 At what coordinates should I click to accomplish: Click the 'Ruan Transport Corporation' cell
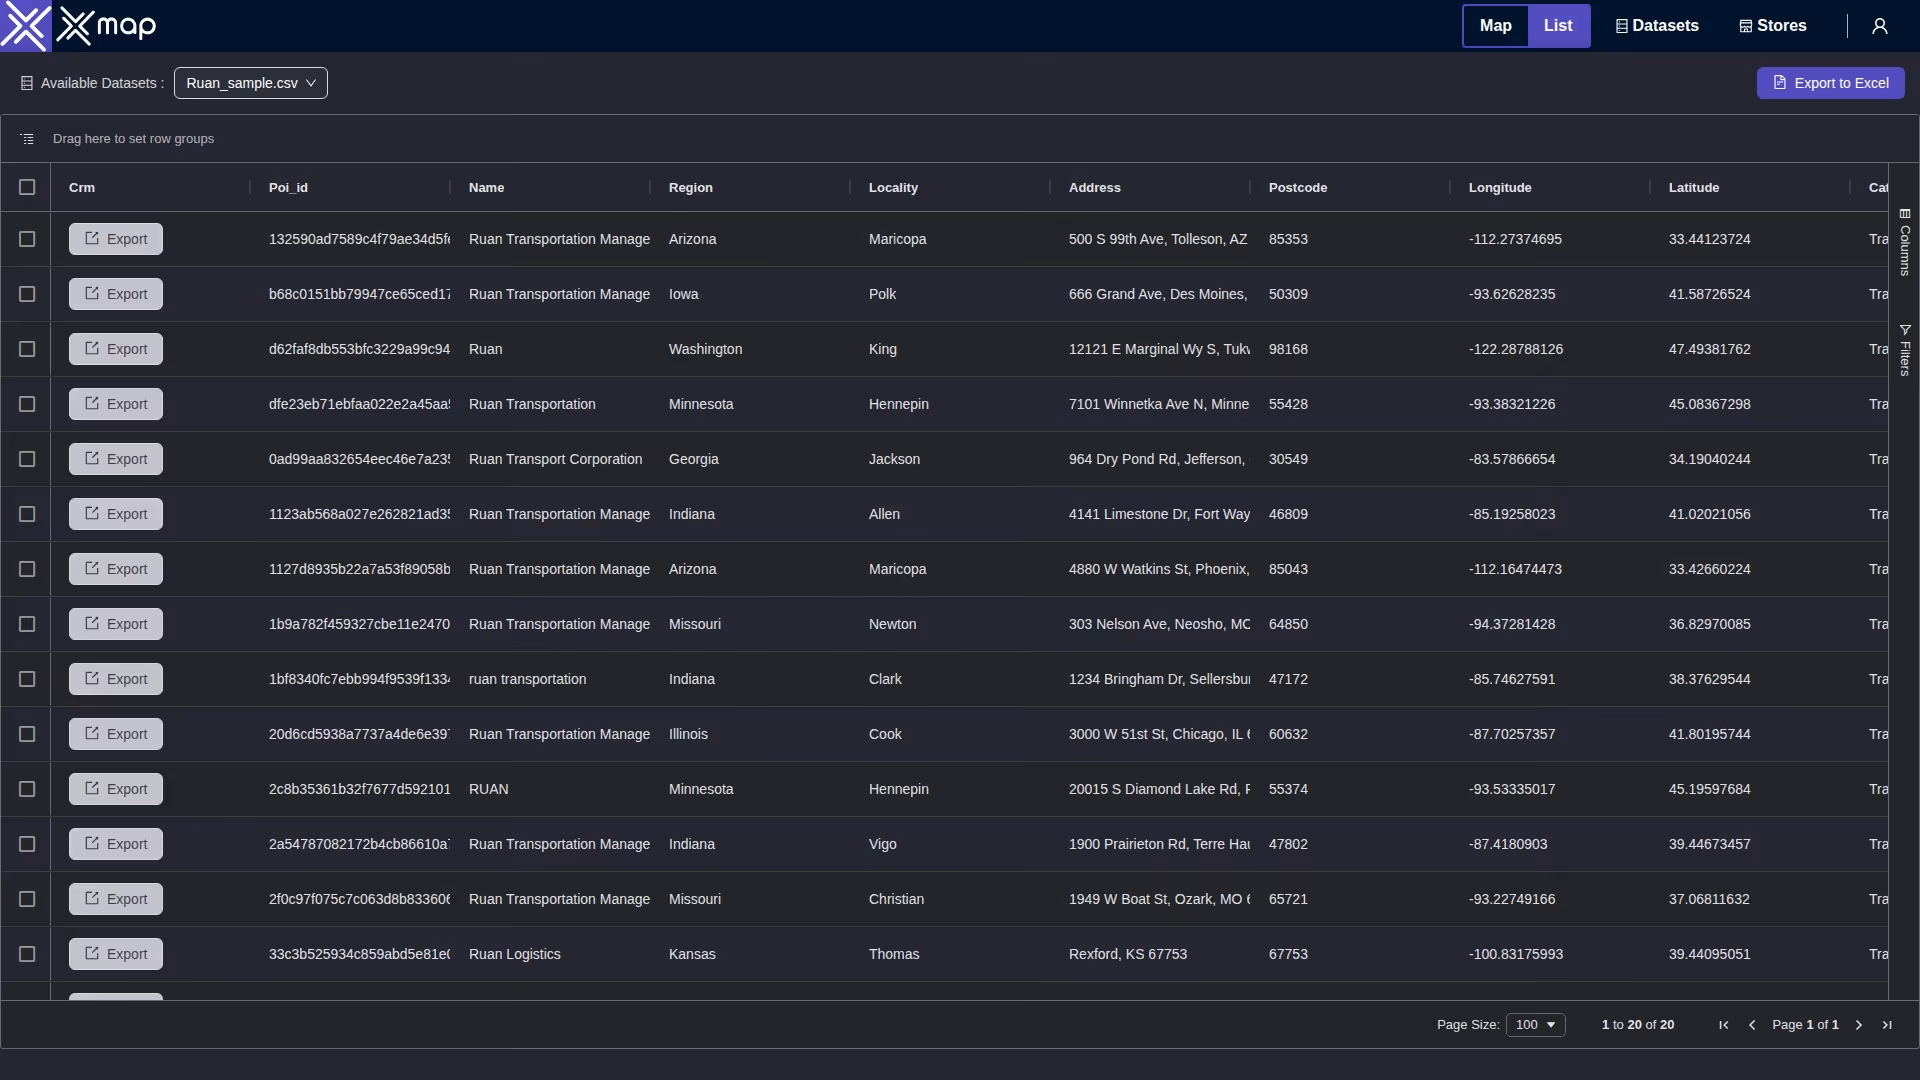tap(556, 459)
